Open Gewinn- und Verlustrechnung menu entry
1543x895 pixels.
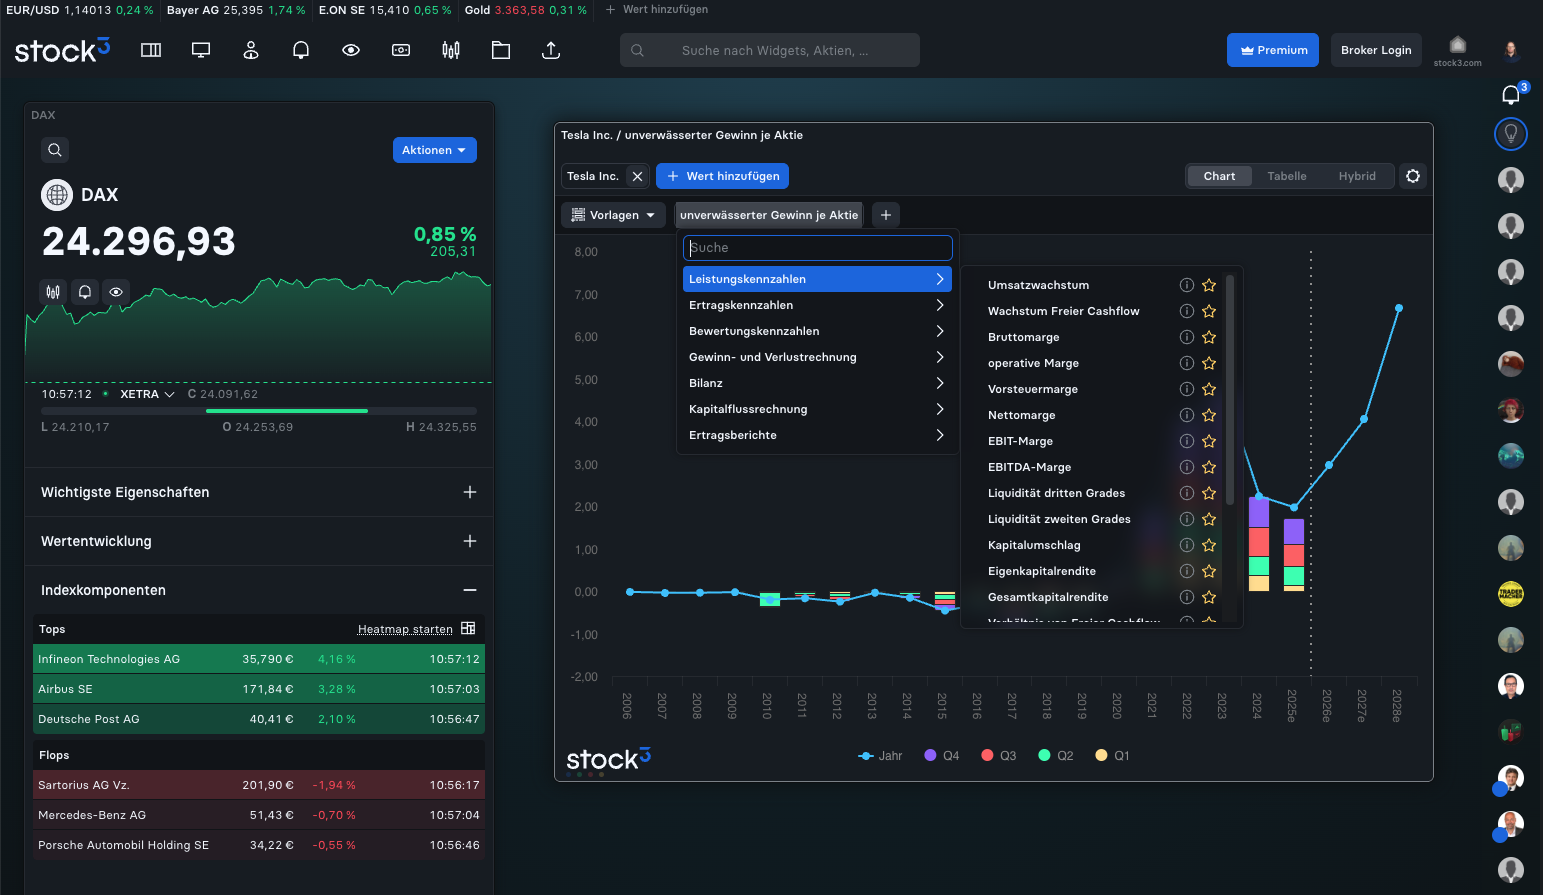pos(817,357)
